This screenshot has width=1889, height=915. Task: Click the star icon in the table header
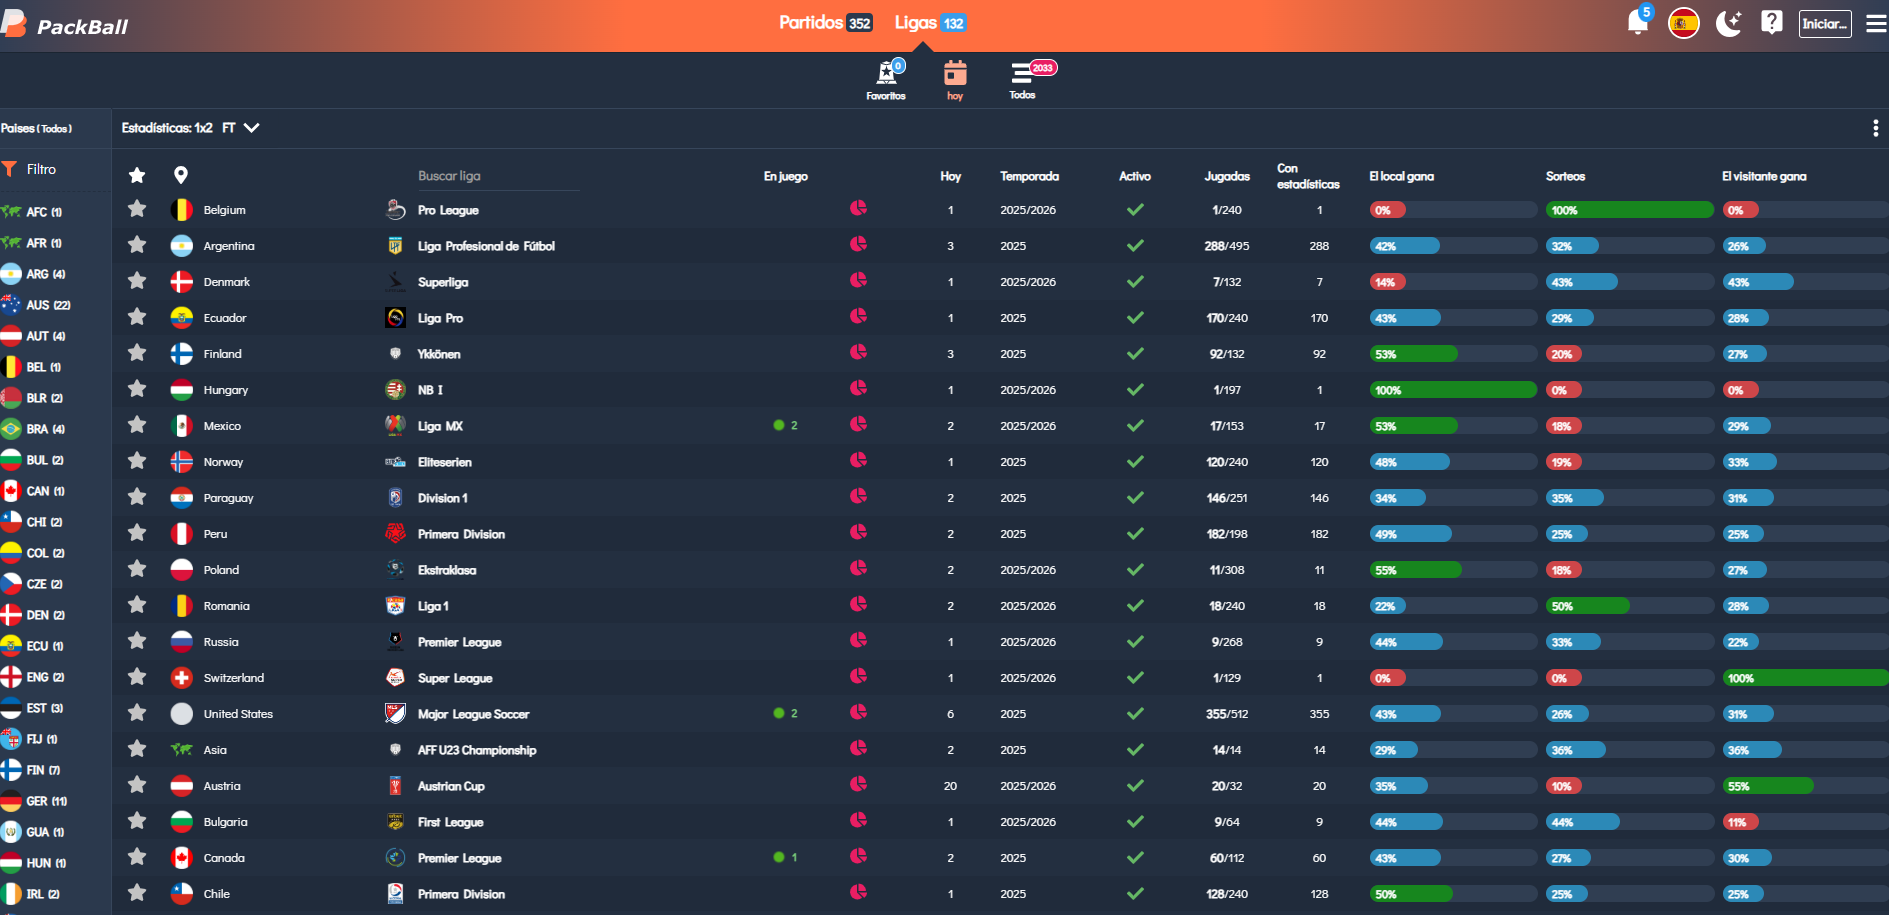pos(137,176)
